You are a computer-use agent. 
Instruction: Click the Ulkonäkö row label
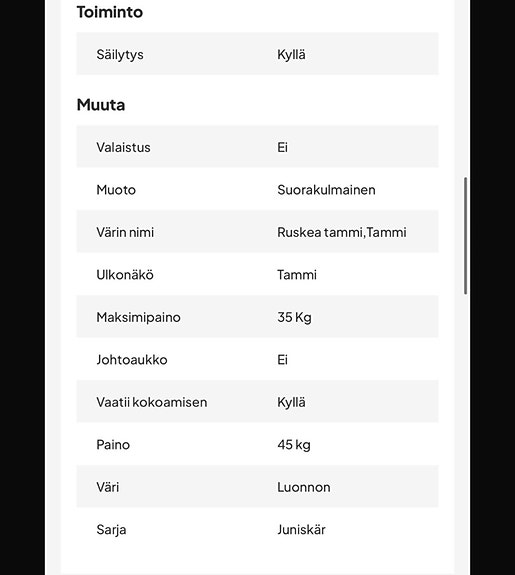click(125, 275)
